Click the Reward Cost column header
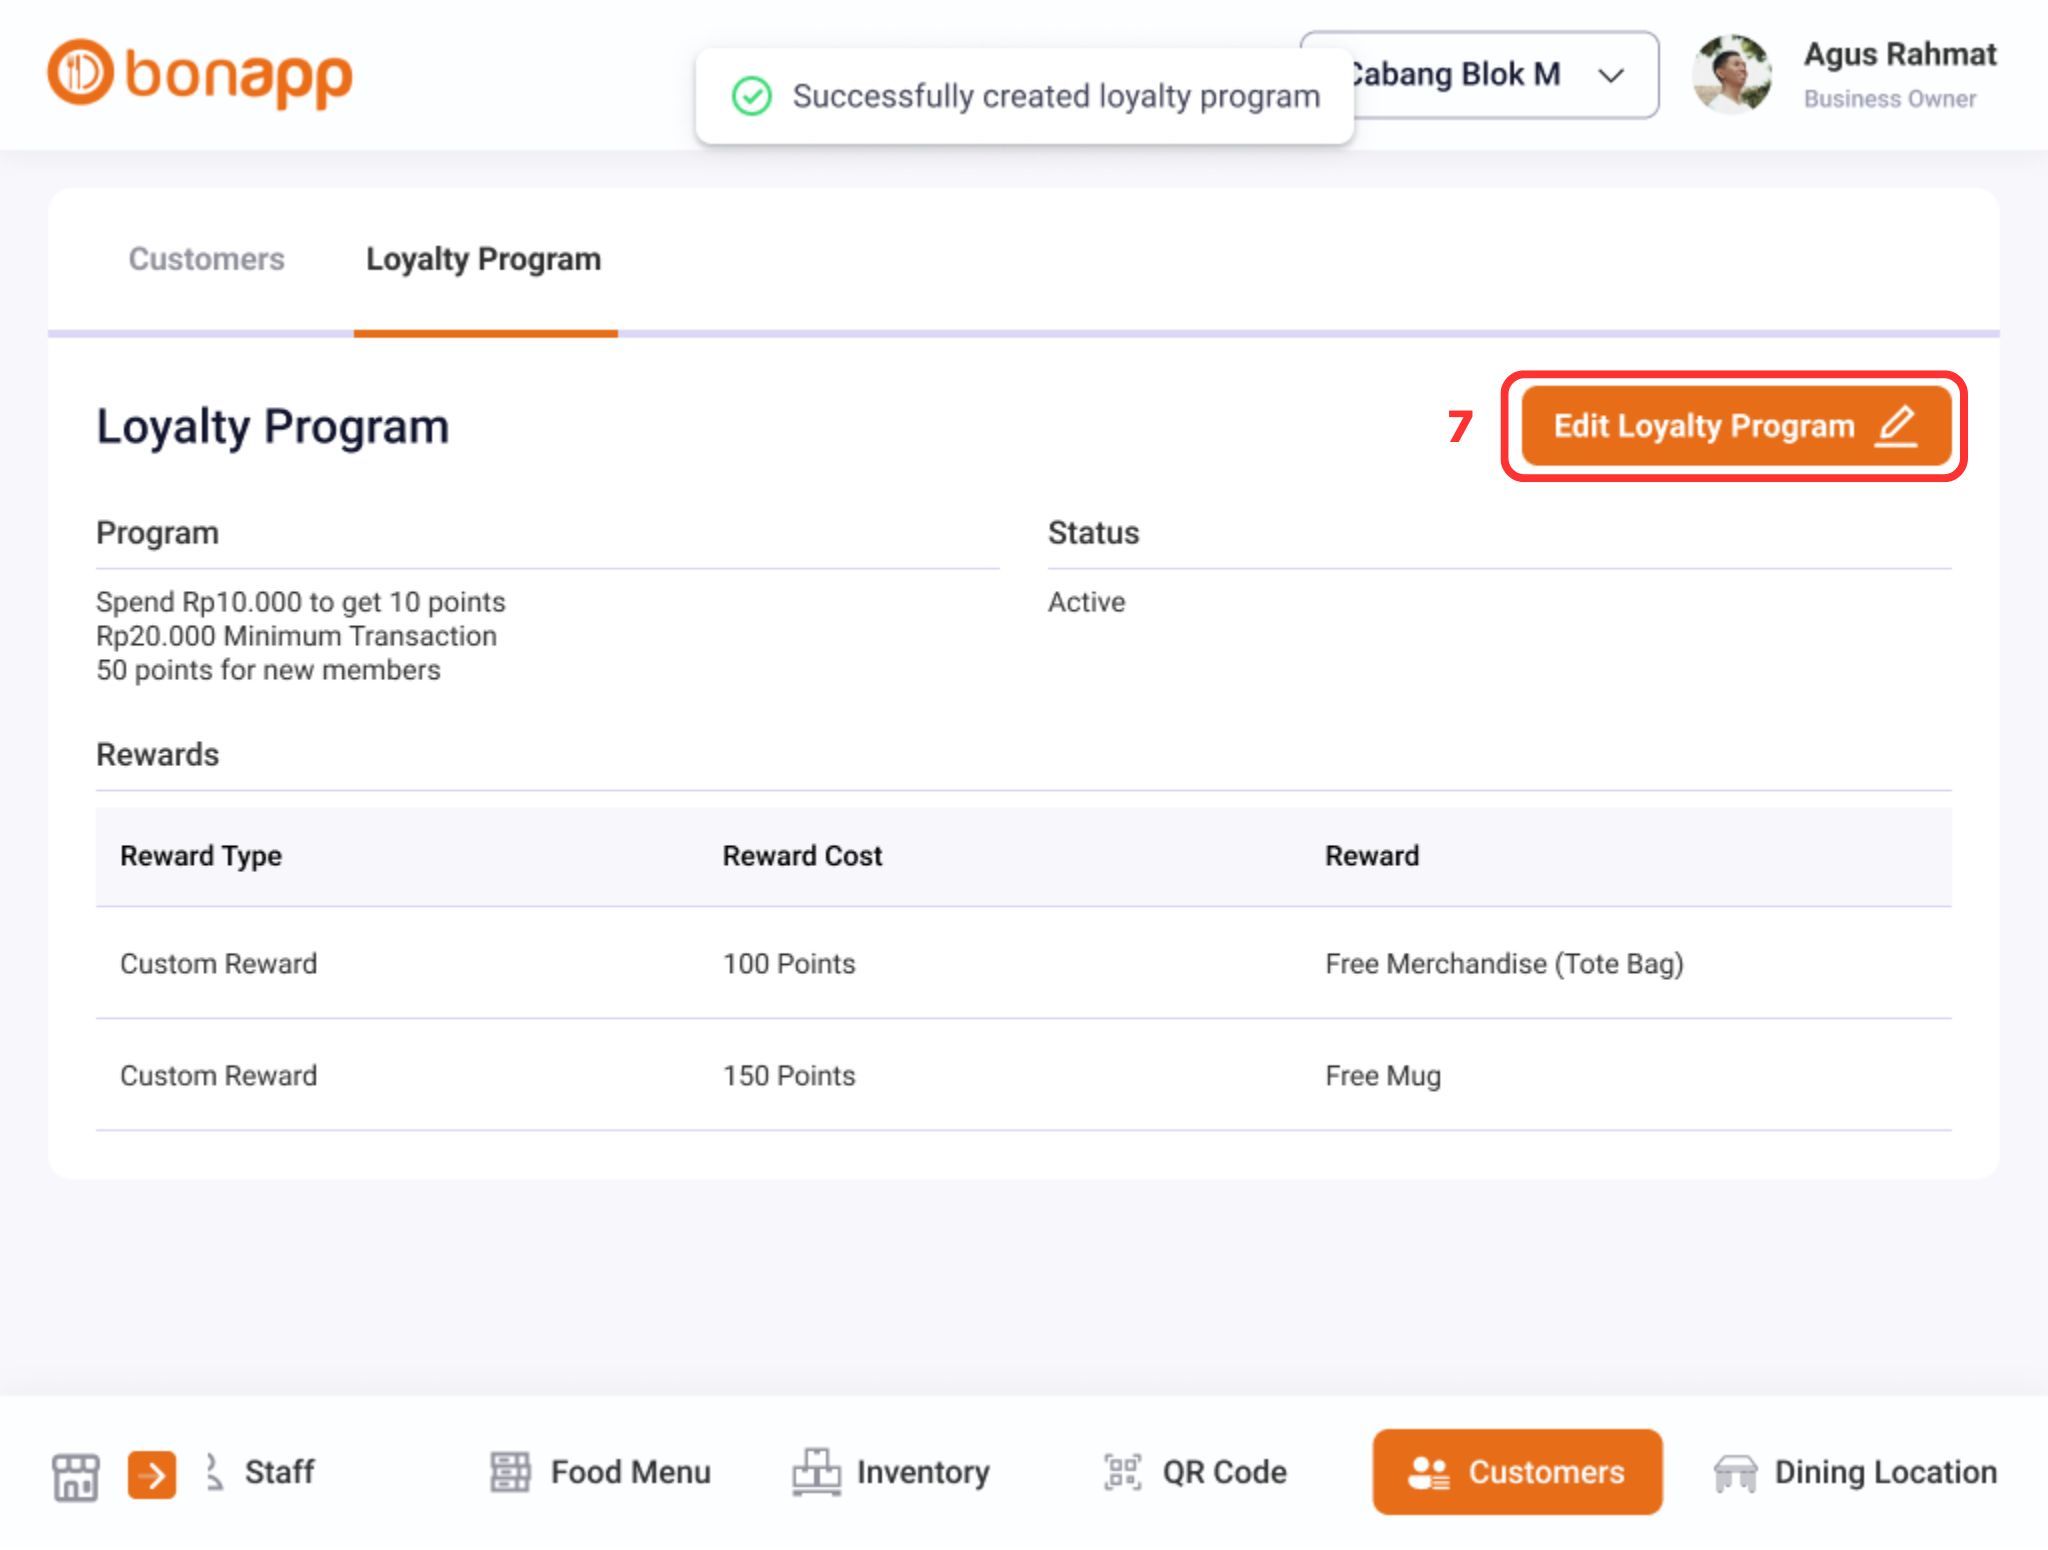The image size is (2048, 1550). [x=802, y=856]
